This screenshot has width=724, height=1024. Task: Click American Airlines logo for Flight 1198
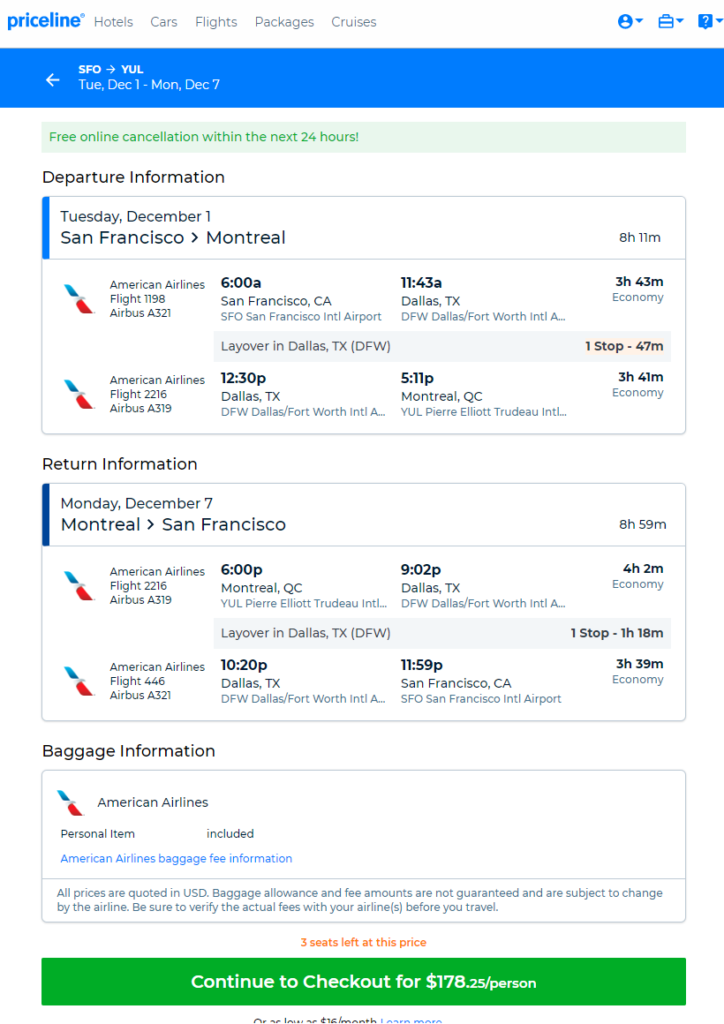click(x=79, y=299)
